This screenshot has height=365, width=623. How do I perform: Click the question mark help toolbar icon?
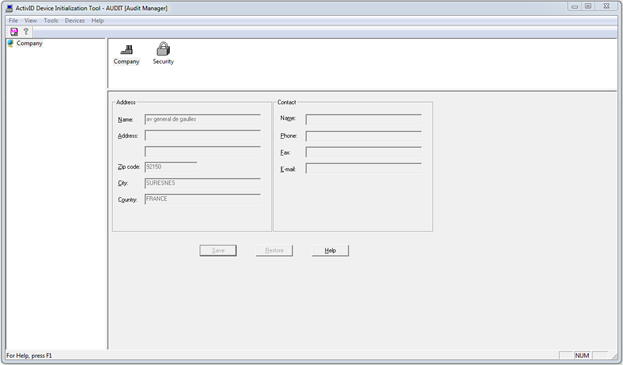click(26, 32)
